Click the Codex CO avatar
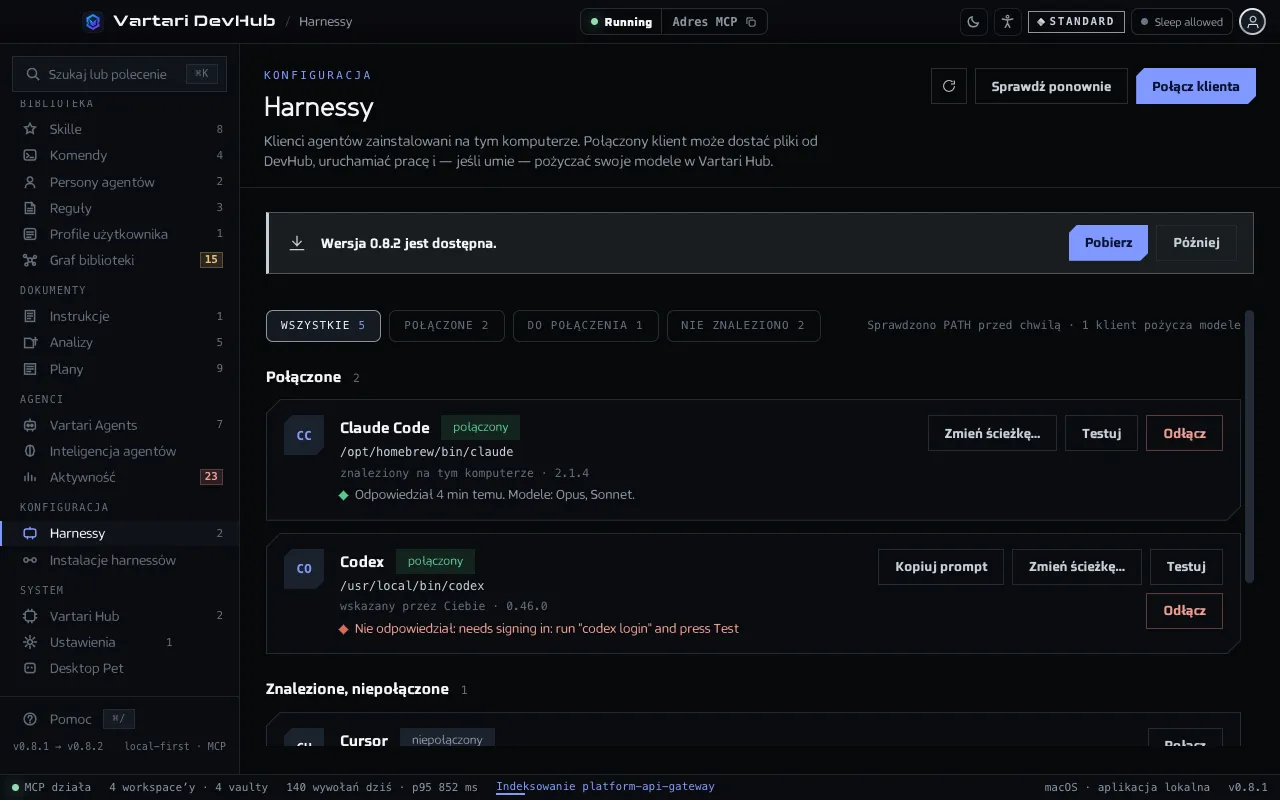This screenshot has height=800, width=1280. click(304, 569)
